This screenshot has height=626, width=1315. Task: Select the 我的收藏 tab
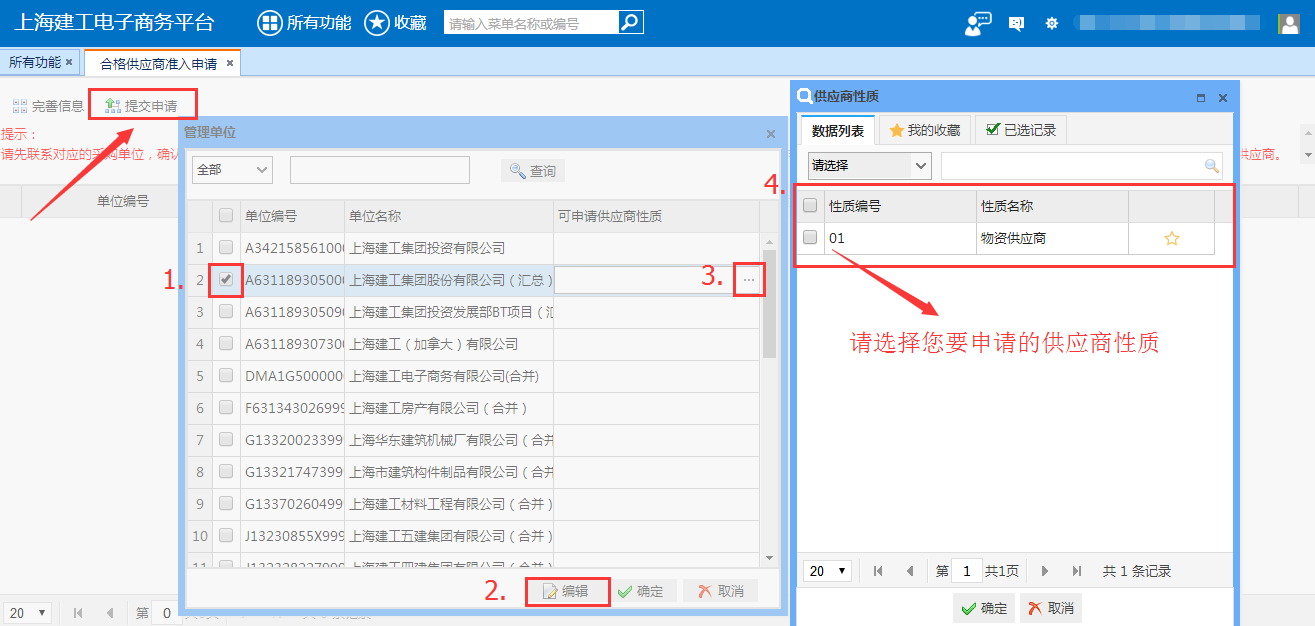[x=924, y=130]
